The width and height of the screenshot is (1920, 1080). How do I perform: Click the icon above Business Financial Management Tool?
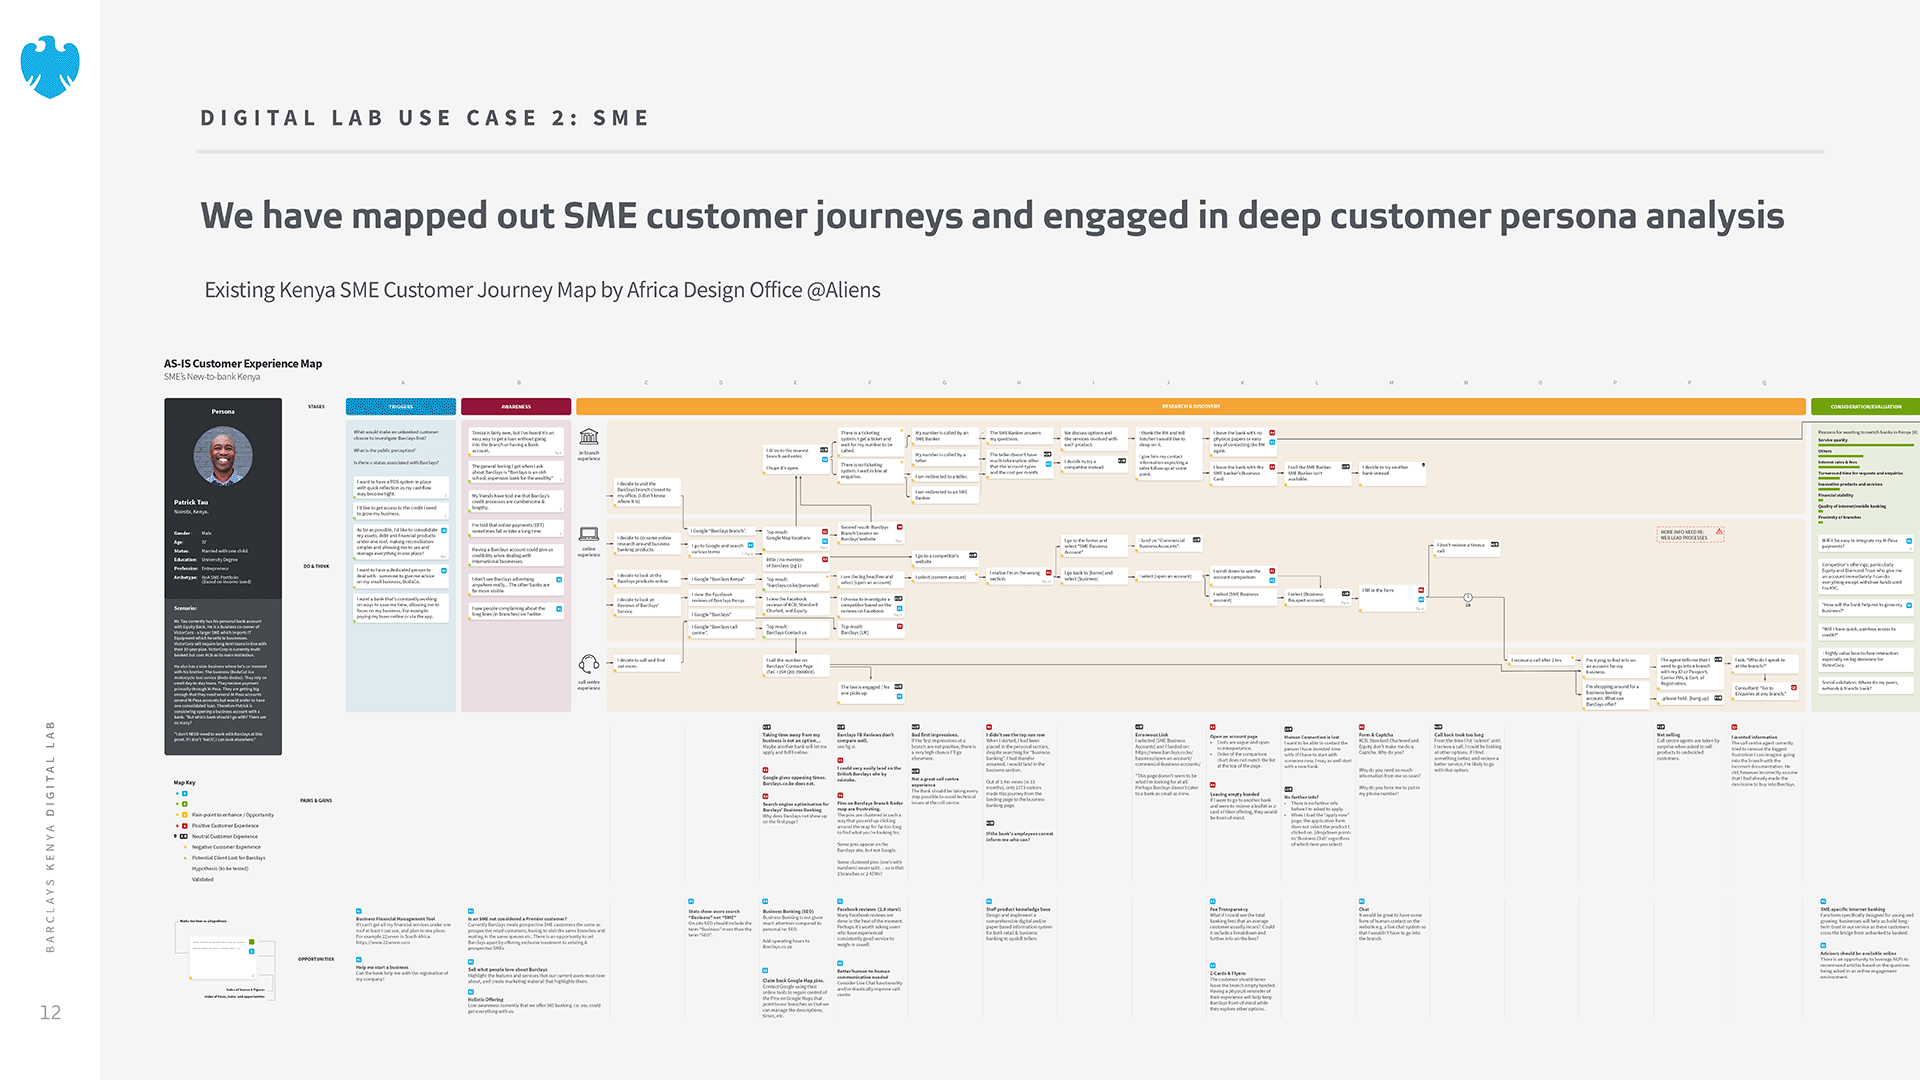coord(359,911)
